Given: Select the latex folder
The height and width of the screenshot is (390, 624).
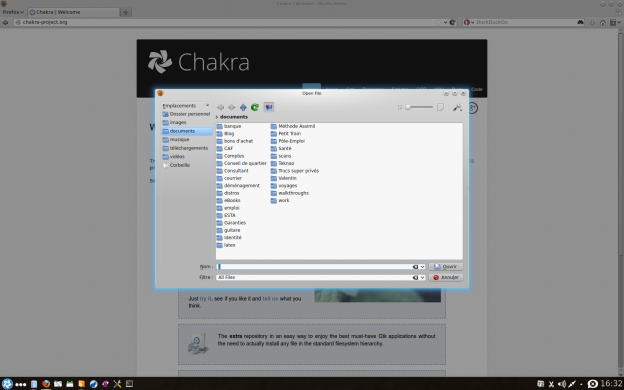Looking at the screenshot, I should [x=226, y=245].
